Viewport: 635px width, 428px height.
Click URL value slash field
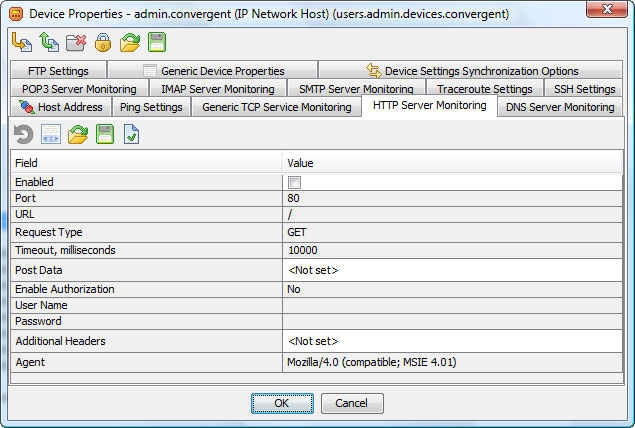(452, 215)
